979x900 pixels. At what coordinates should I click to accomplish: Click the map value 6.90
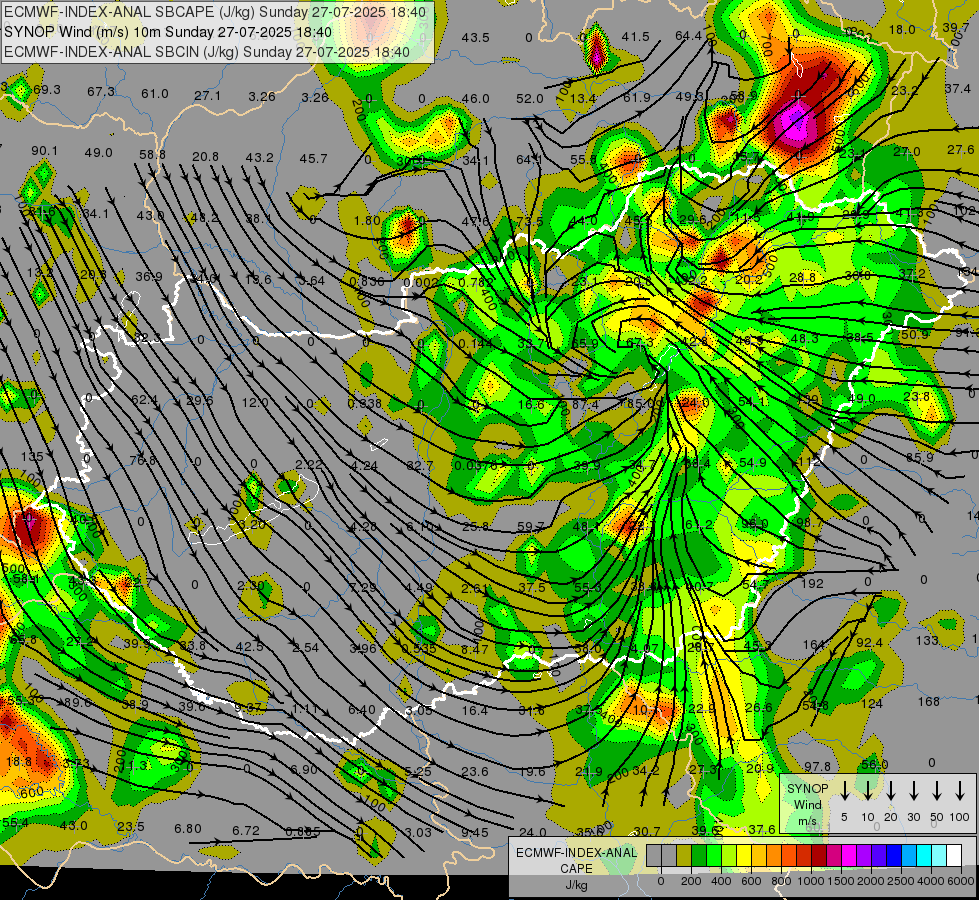pyautogui.click(x=304, y=769)
